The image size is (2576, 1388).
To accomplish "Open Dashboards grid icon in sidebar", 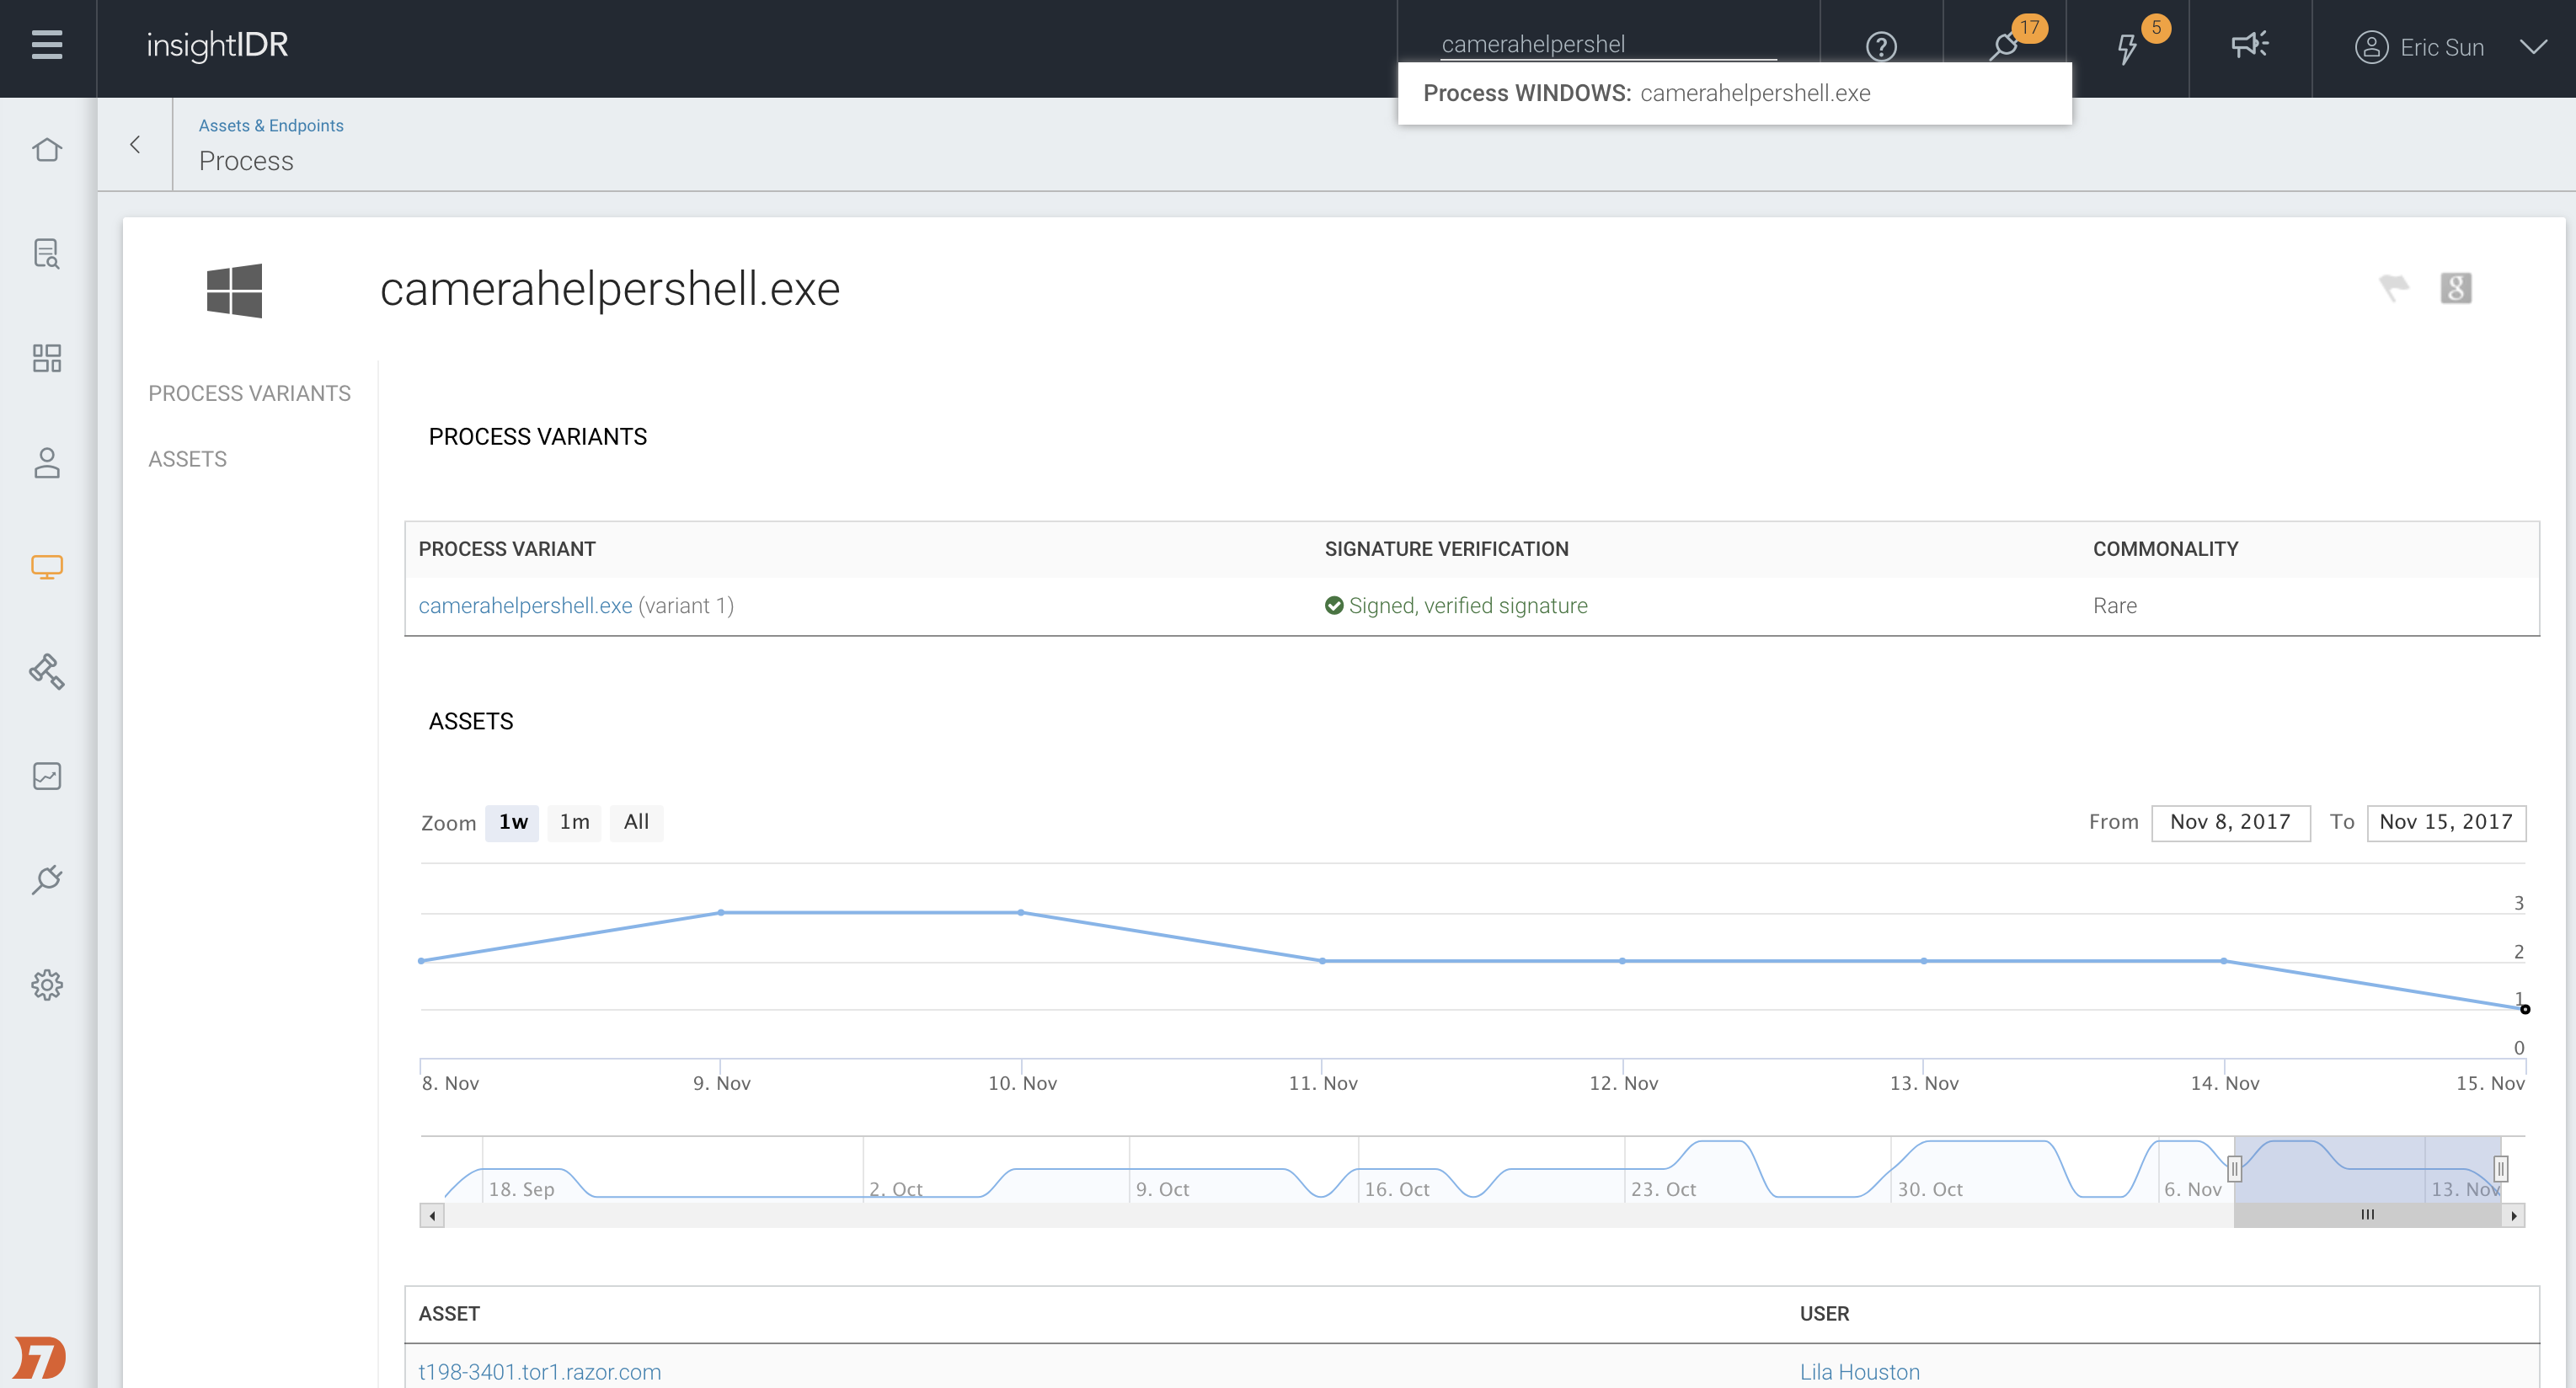I will tap(46, 358).
